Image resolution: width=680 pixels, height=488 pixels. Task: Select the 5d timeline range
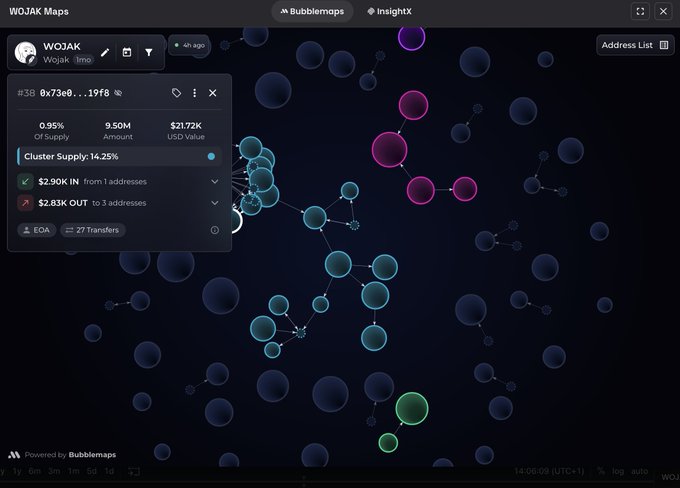coord(91,471)
